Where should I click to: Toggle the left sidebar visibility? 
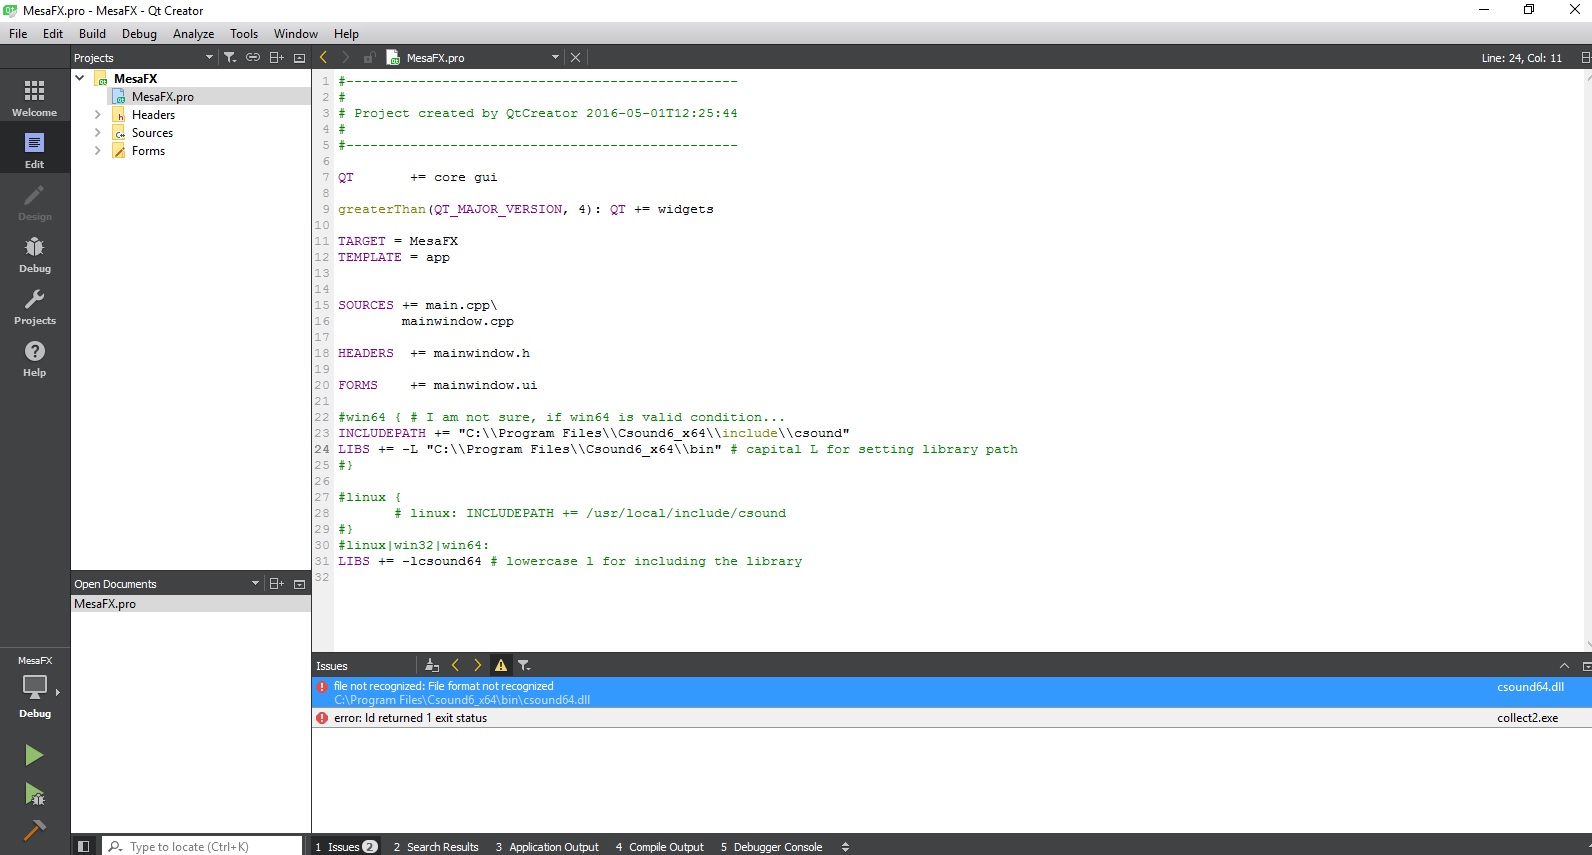tap(84, 847)
